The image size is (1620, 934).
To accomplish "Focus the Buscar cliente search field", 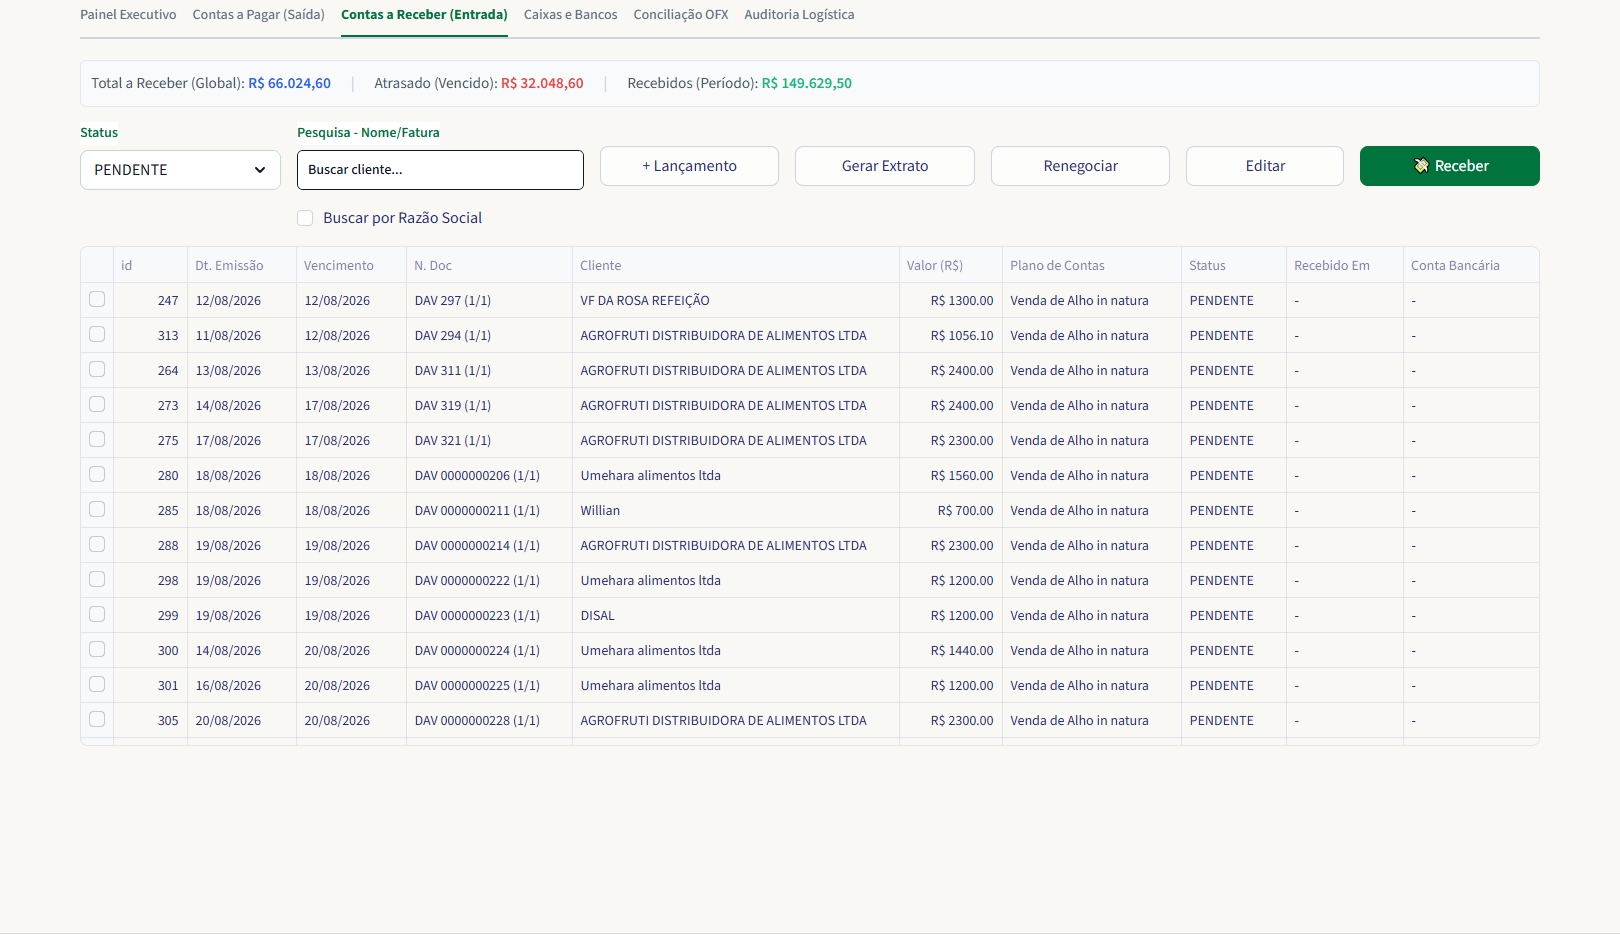I will click(x=440, y=170).
